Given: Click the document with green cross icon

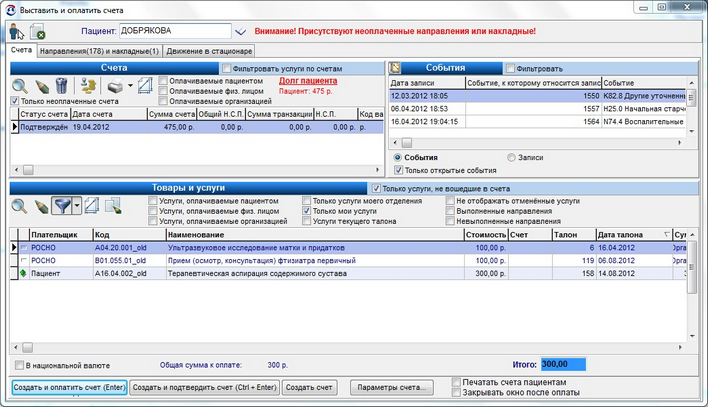Looking at the screenshot, I should coord(37,32).
